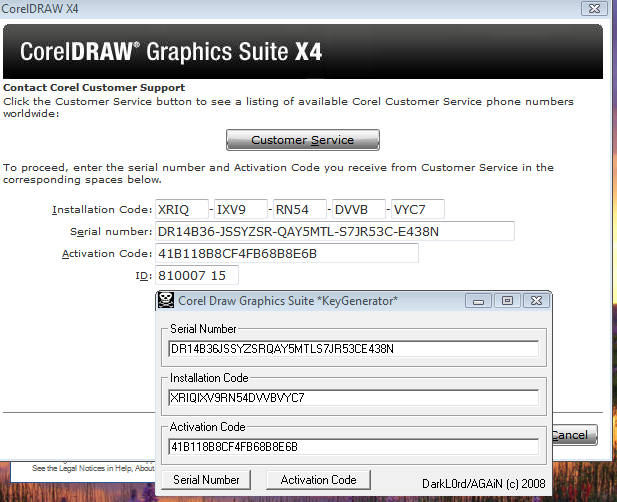617x502 pixels.
Task: Focus the CorelDRAW Activation Code field
Action: (x=287, y=253)
